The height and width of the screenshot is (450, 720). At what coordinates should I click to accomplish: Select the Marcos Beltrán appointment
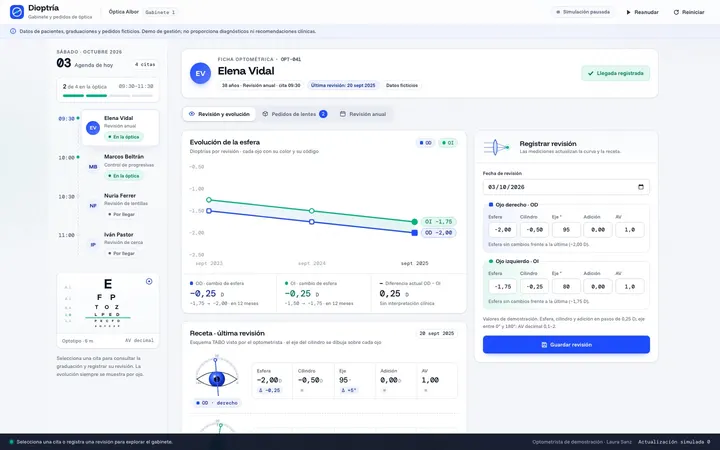click(120, 167)
